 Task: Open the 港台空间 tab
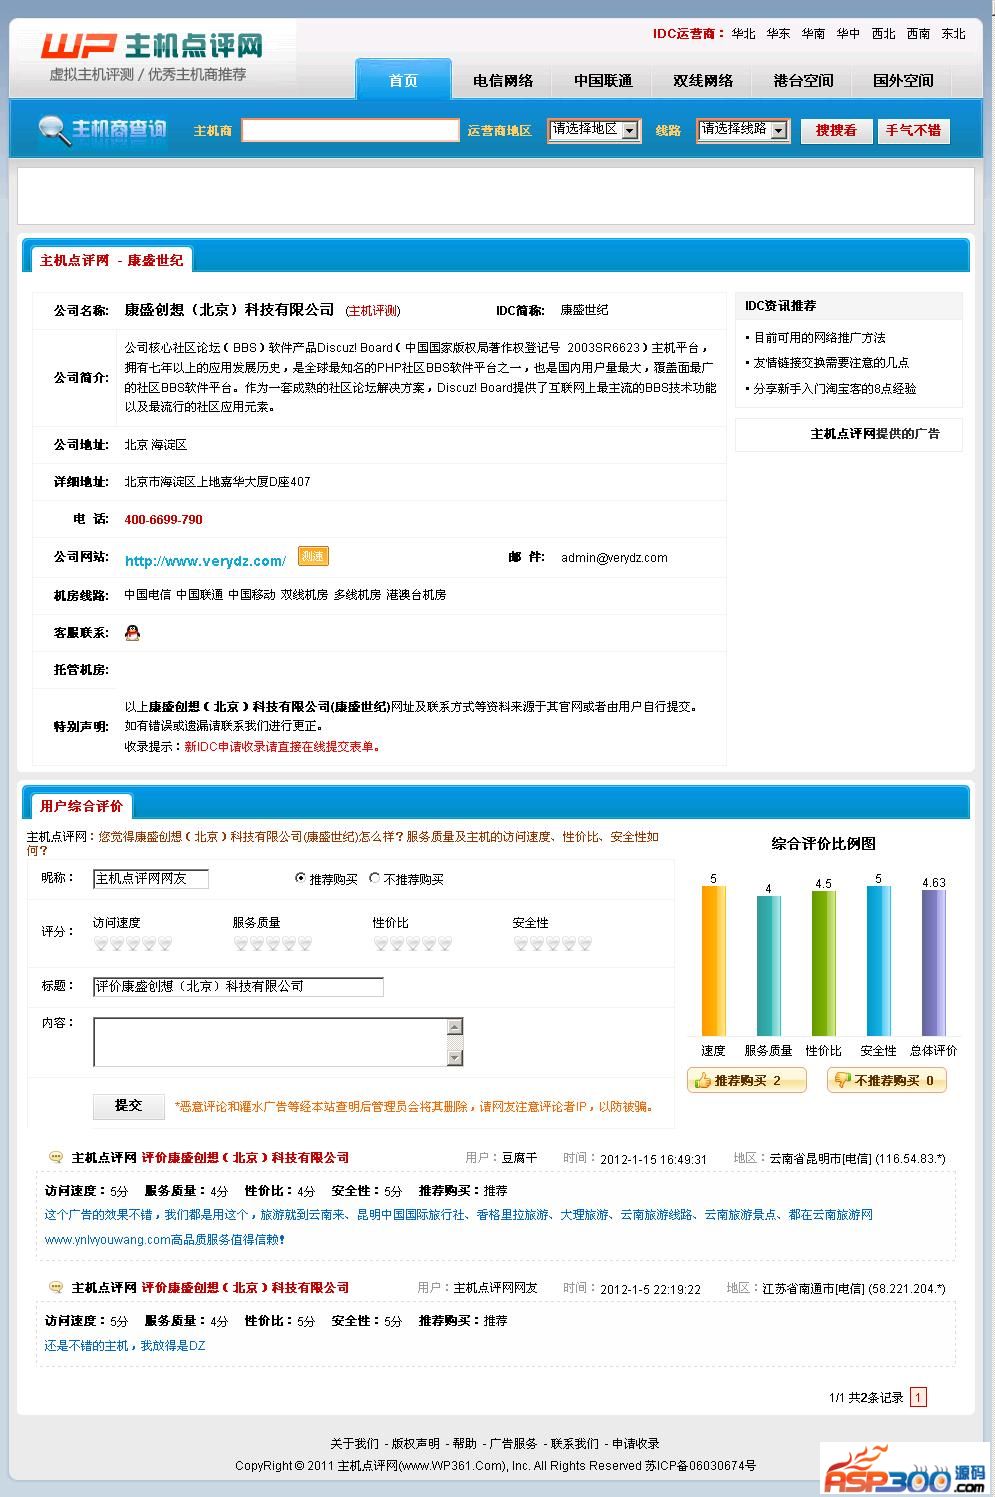(803, 80)
